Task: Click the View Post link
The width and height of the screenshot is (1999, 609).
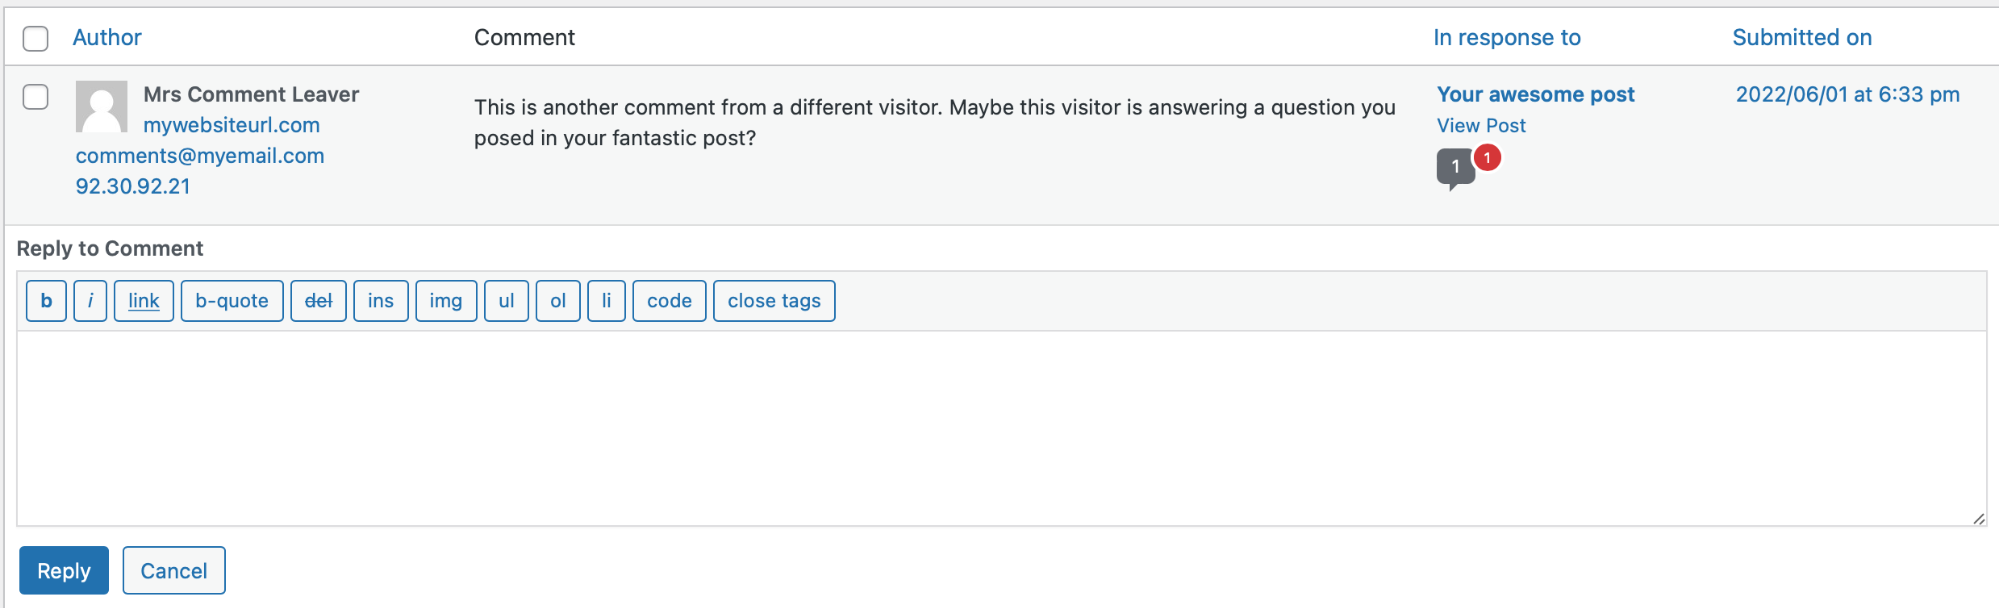Action: coord(1481,125)
